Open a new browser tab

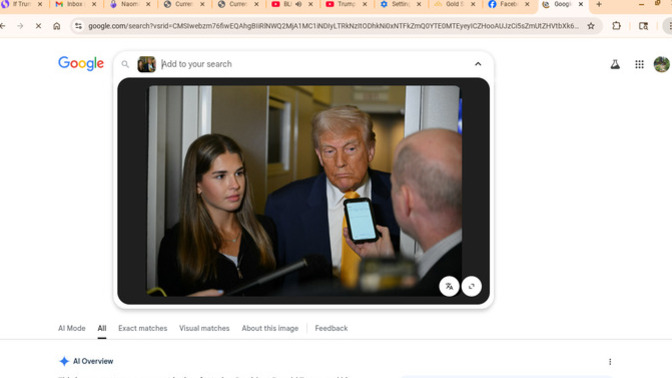[599, 4]
